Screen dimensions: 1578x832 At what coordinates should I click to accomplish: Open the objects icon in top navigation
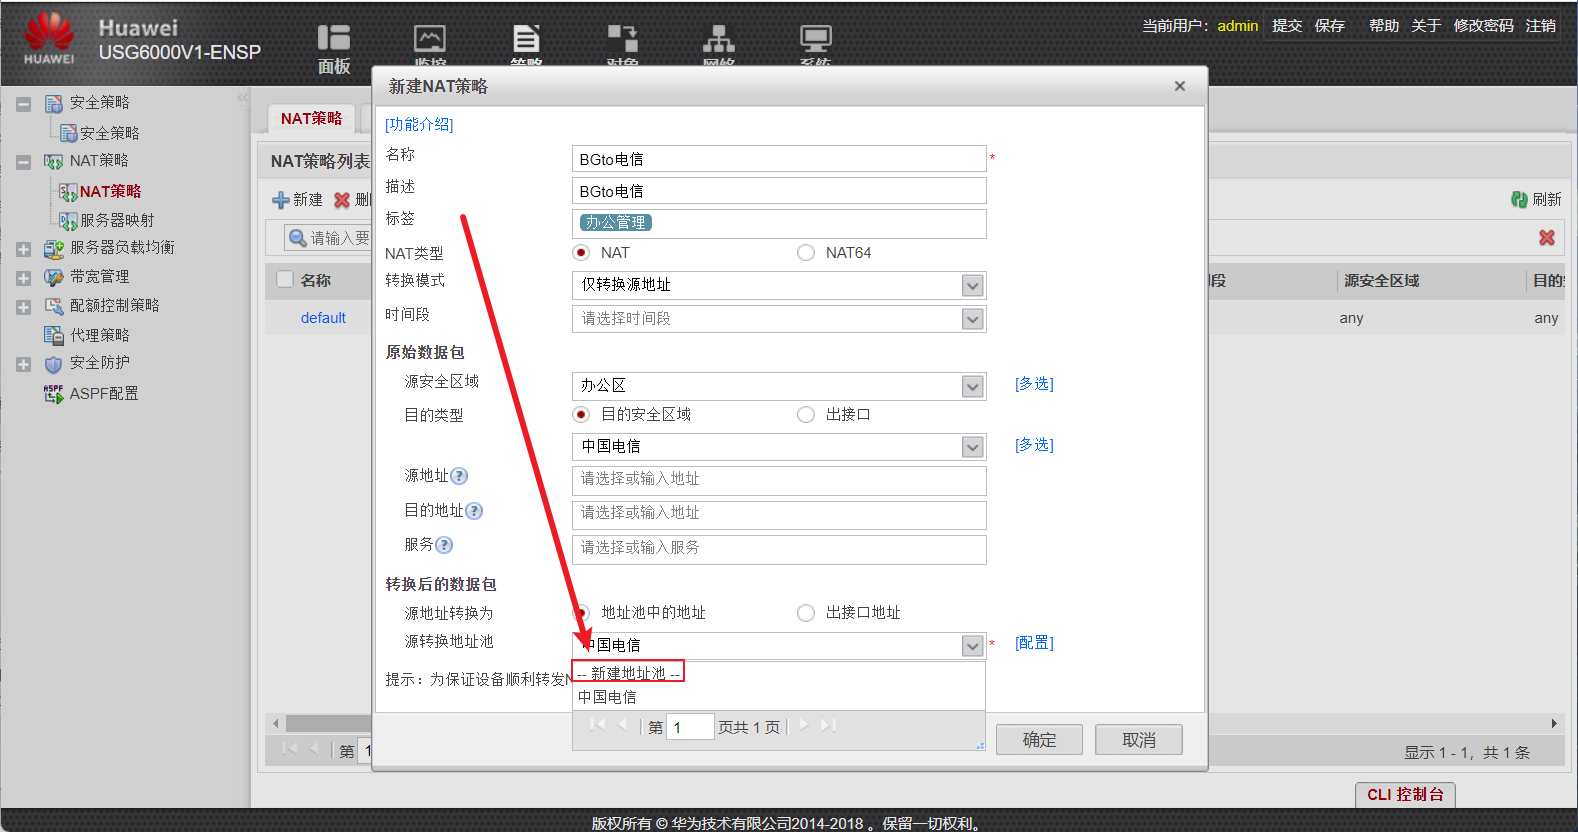click(622, 39)
